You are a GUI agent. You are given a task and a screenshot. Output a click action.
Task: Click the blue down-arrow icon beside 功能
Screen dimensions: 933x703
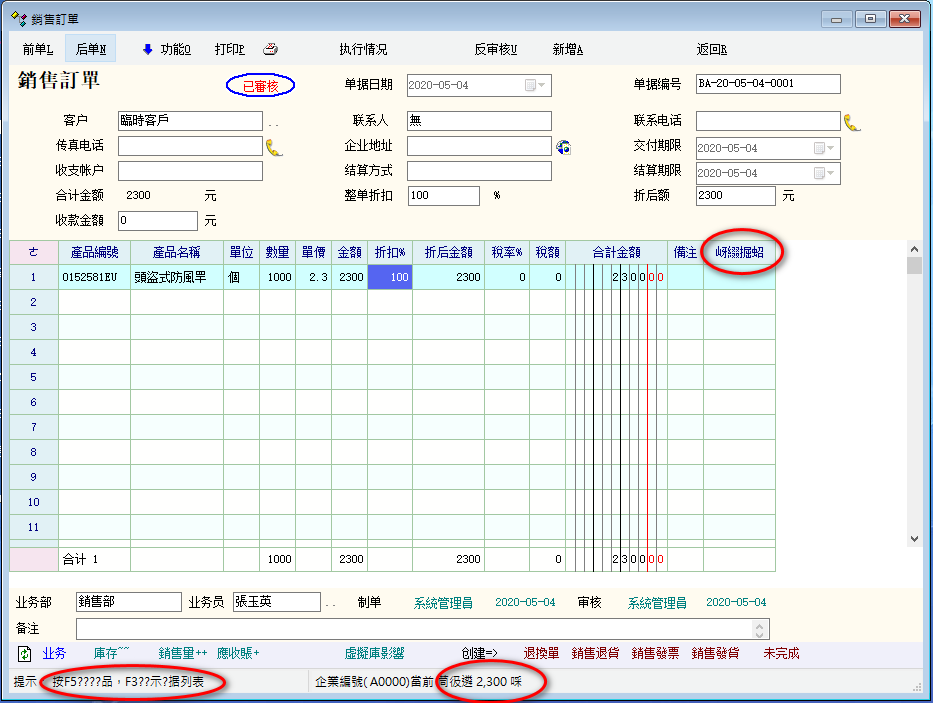coord(148,49)
